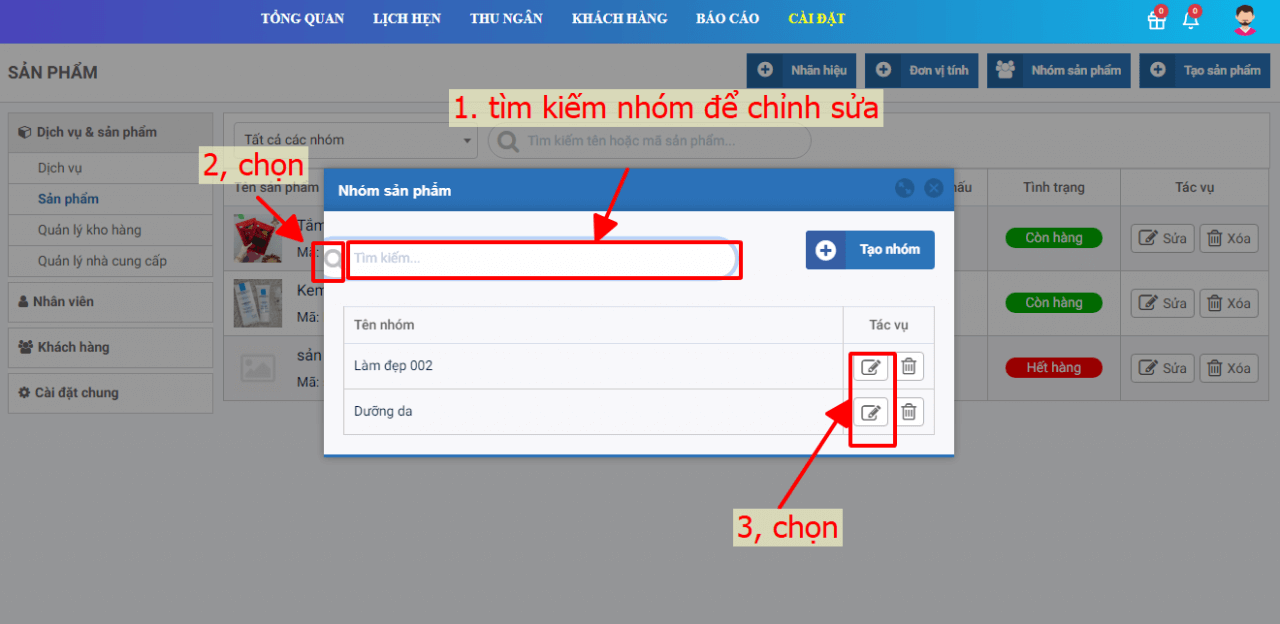This screenshot has height=624, width=1280.
Task: Click the trash icon for Làm đẹp 002
Action: pos(908,367)
